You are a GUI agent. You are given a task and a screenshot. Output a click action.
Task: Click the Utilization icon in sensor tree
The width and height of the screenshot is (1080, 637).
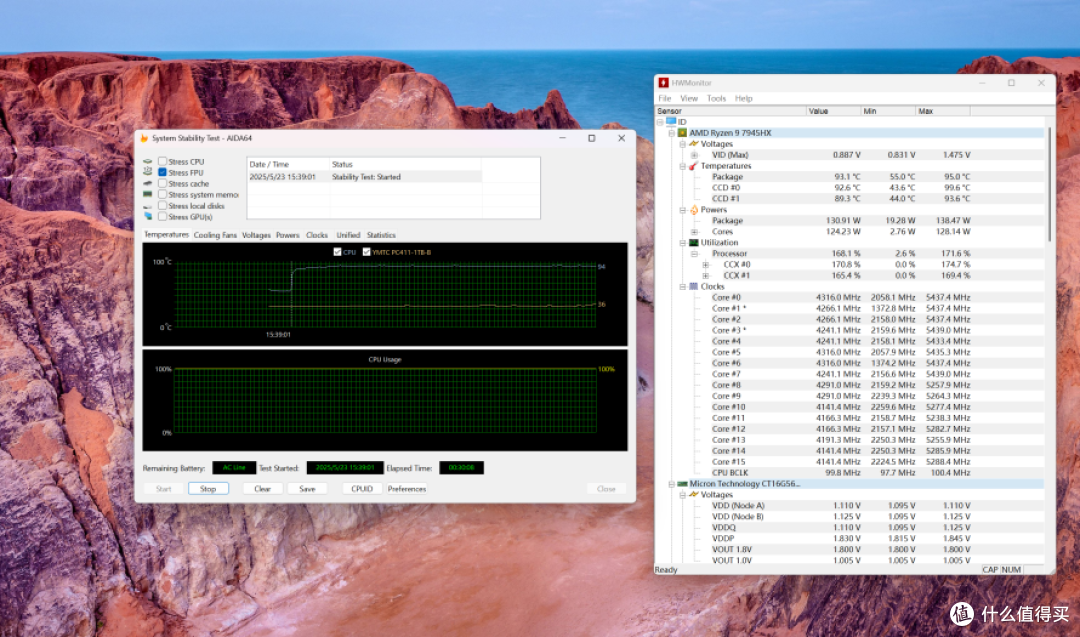point(694,242)
